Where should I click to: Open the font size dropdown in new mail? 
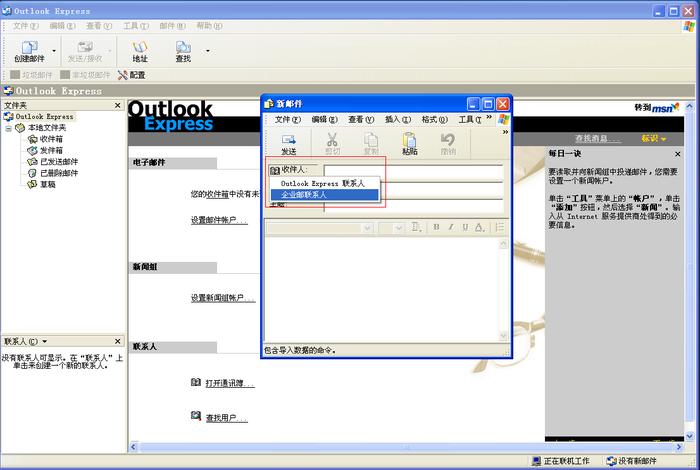click(399, 228)
